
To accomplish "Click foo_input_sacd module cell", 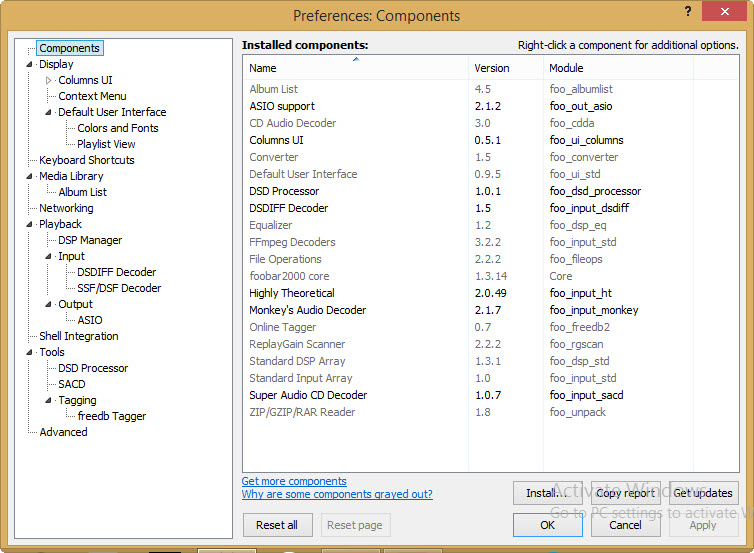I will click(586, 395).
